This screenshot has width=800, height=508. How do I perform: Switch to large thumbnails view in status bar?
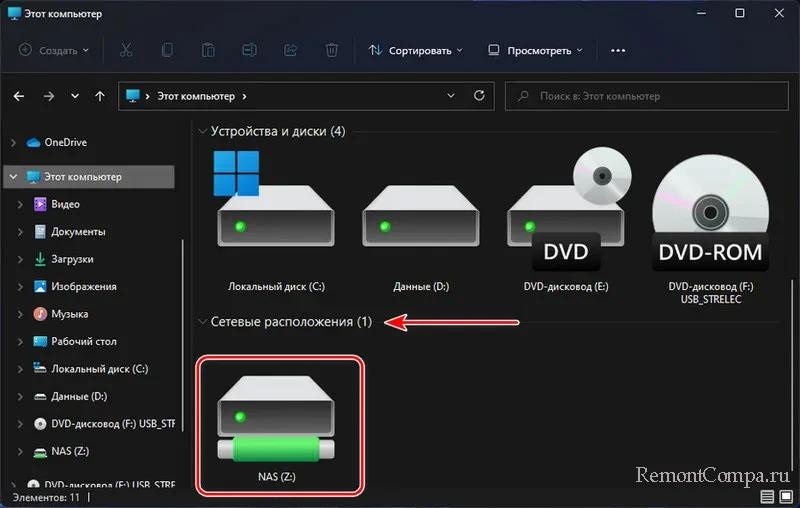point(786,496)
